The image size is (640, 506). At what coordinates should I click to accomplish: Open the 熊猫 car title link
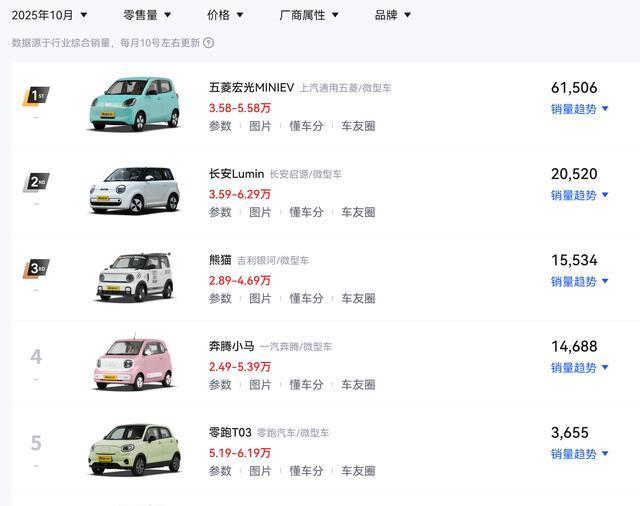(220, 260)
